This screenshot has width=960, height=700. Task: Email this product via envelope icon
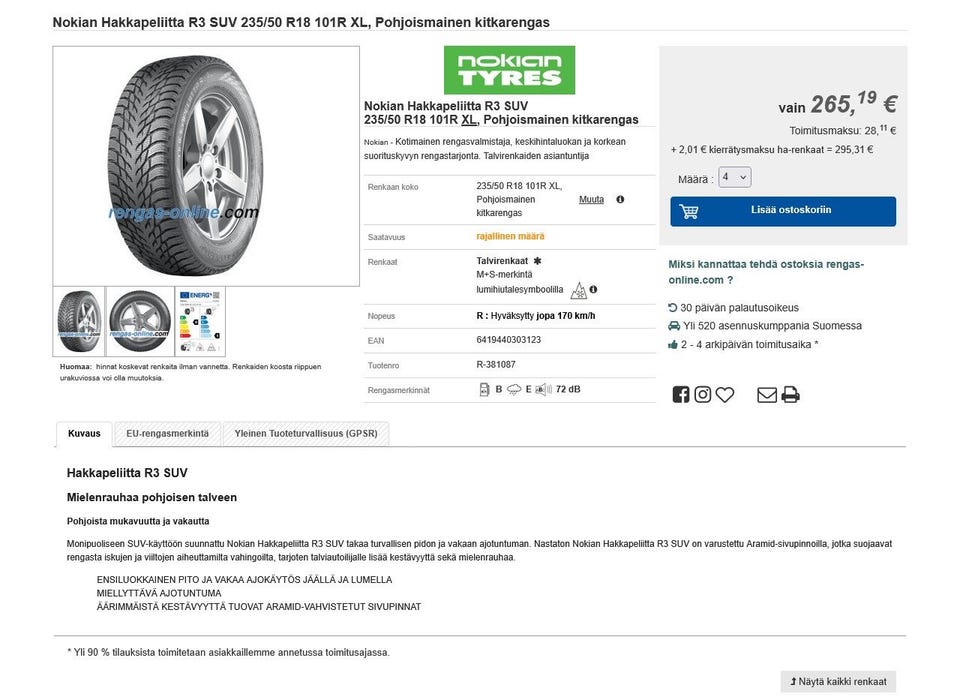(767, 395)
